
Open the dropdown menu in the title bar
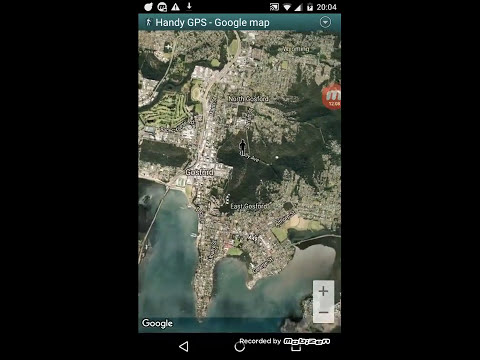[325, 22]
